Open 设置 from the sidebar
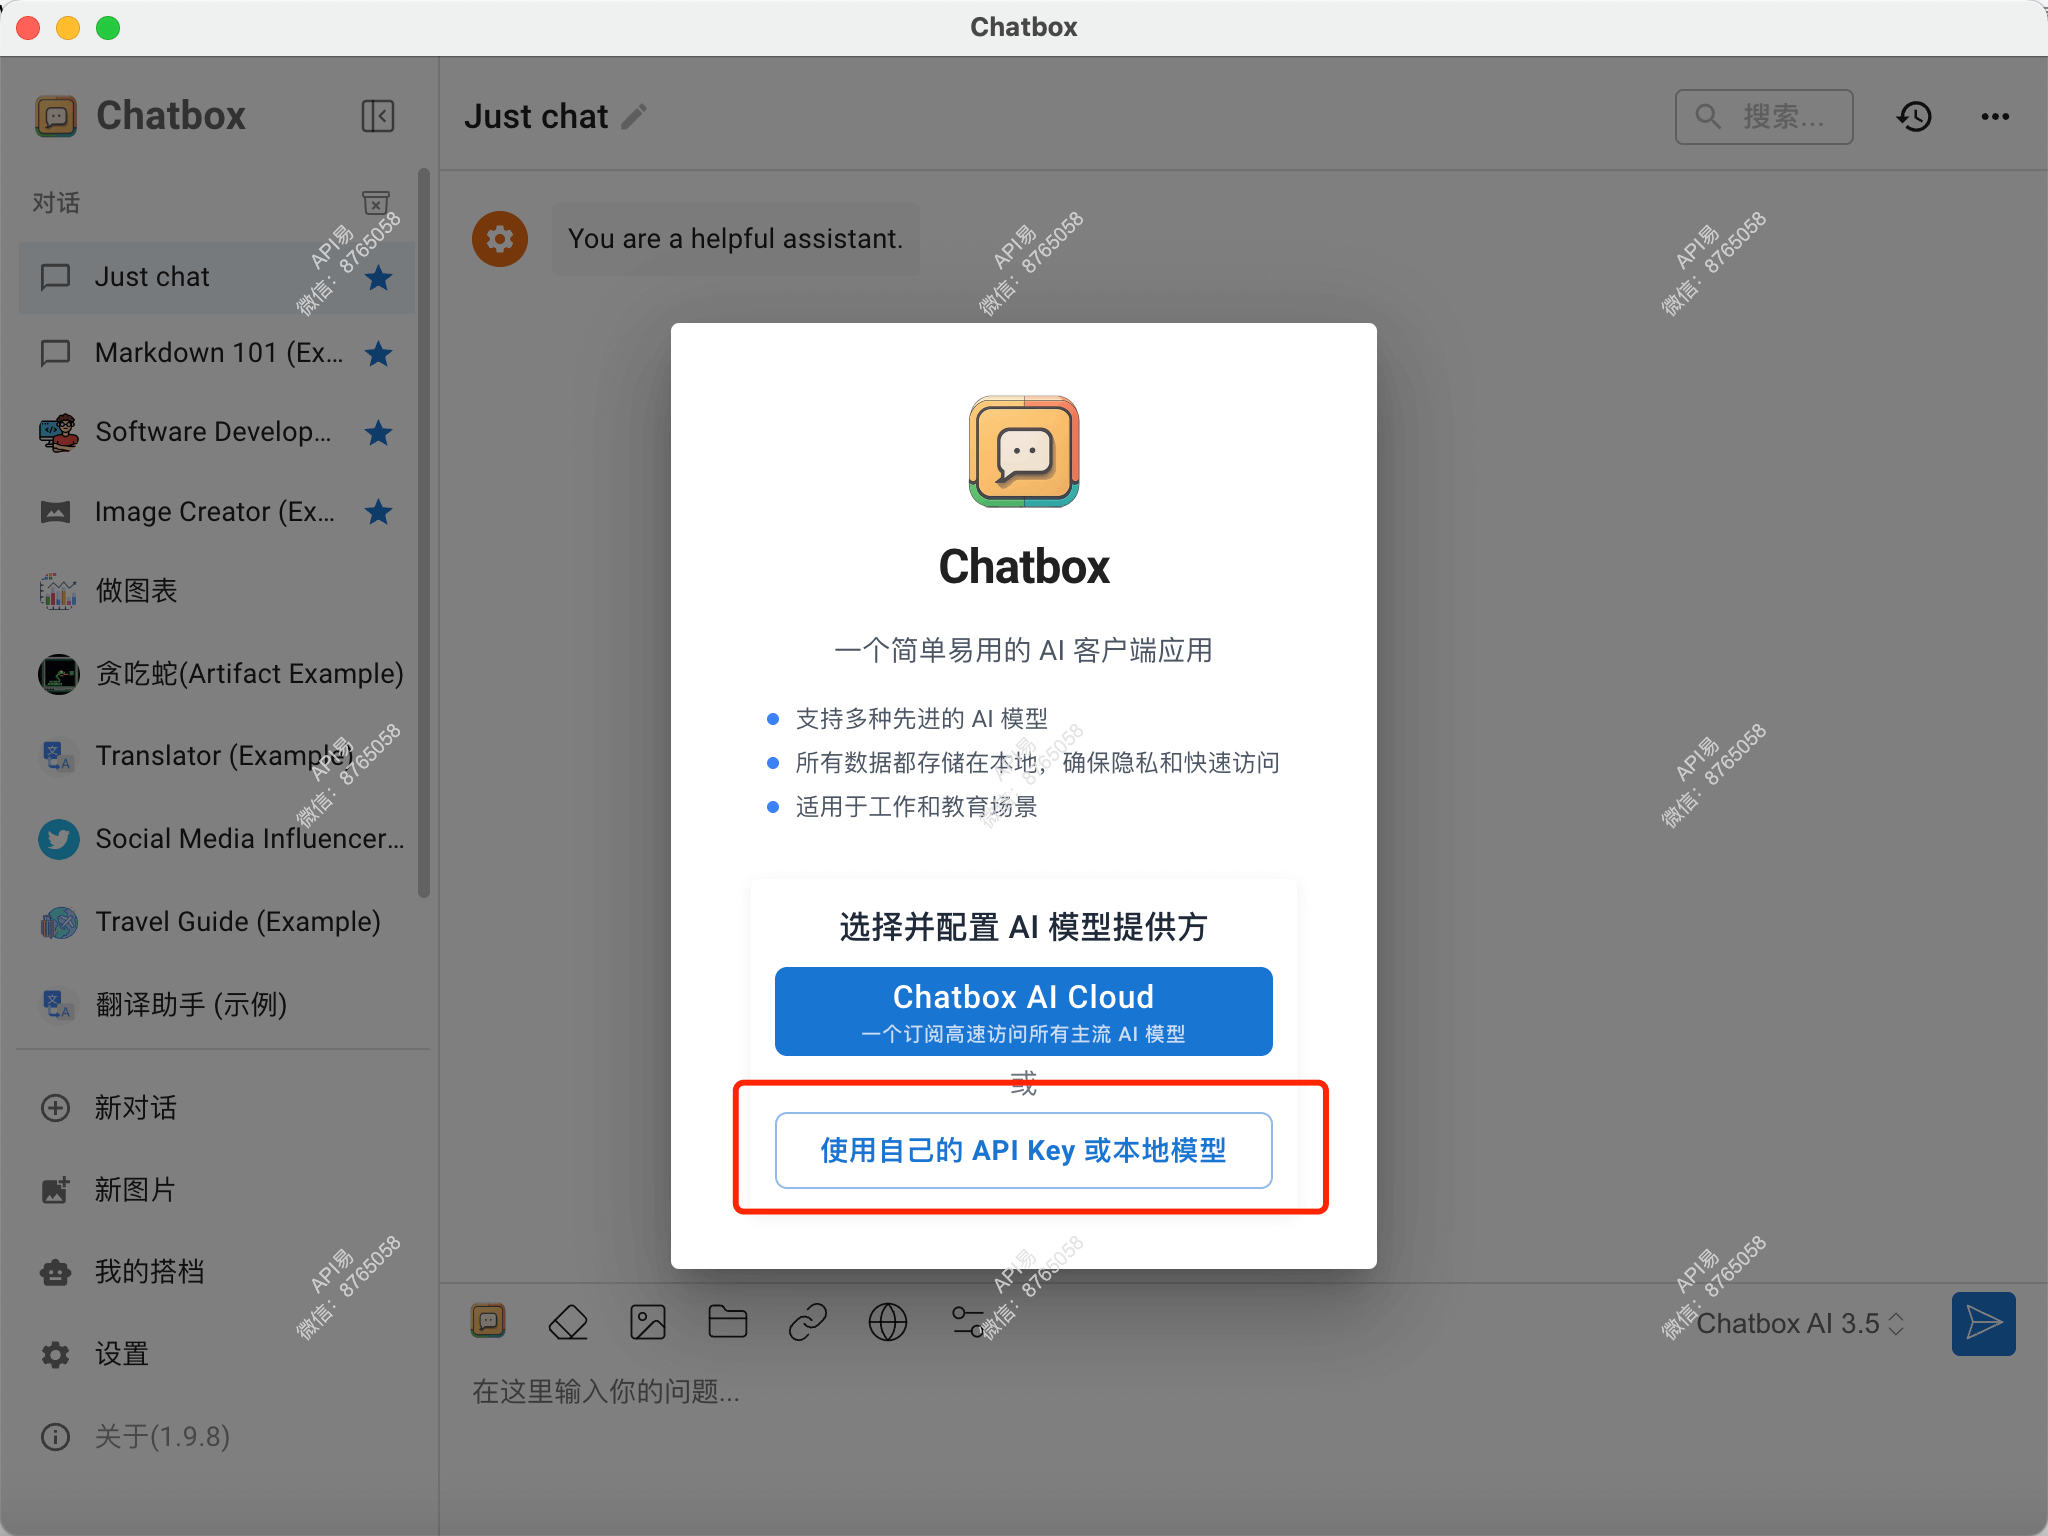Viewport: 2048px width, 1536px height. (x=121, y=1354)
